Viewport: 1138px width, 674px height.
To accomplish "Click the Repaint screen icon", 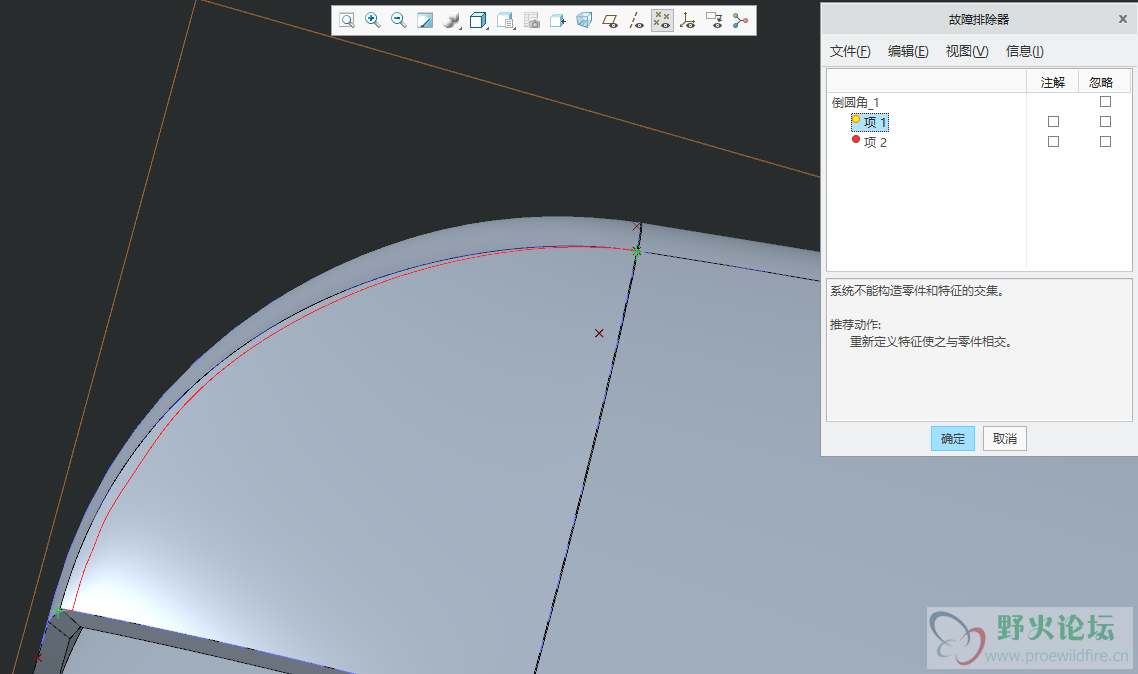I will [425, 20].
